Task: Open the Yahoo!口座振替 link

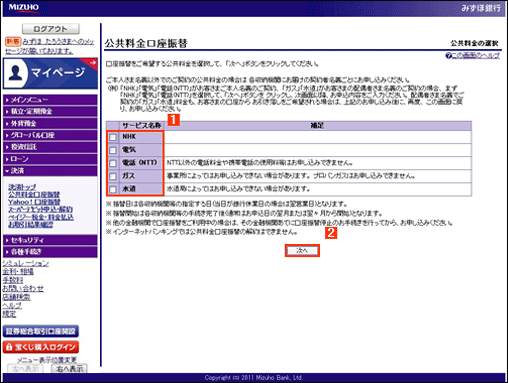Action: tap(34, 202)
